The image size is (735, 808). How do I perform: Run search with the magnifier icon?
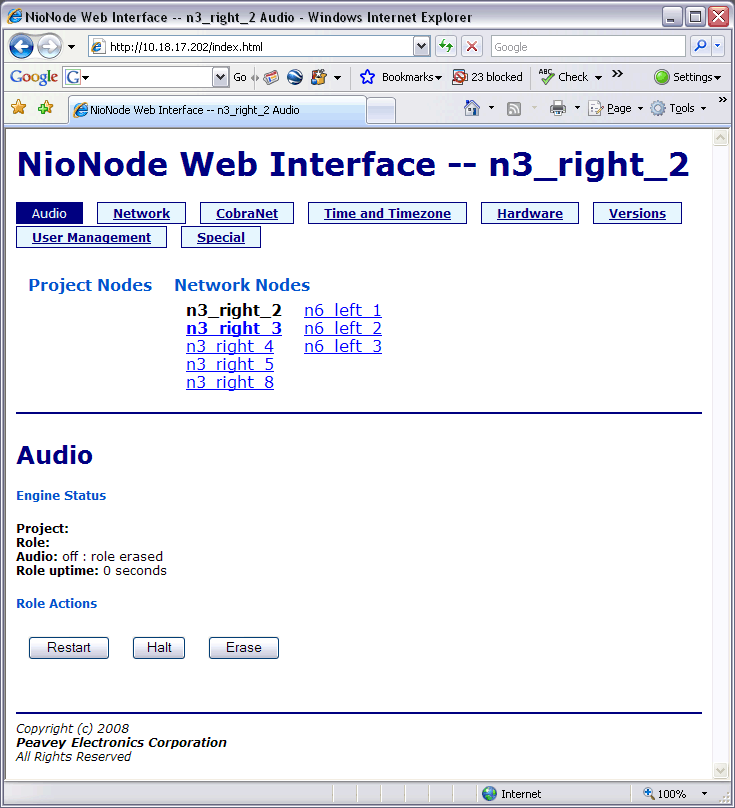(x=700, y=47)
